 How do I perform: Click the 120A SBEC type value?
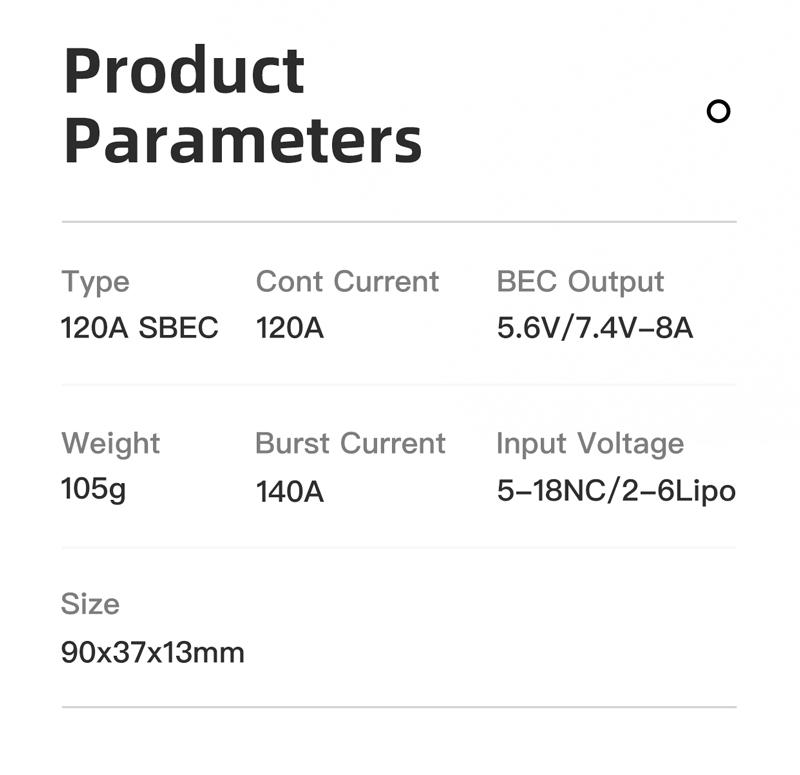(140, 328)
